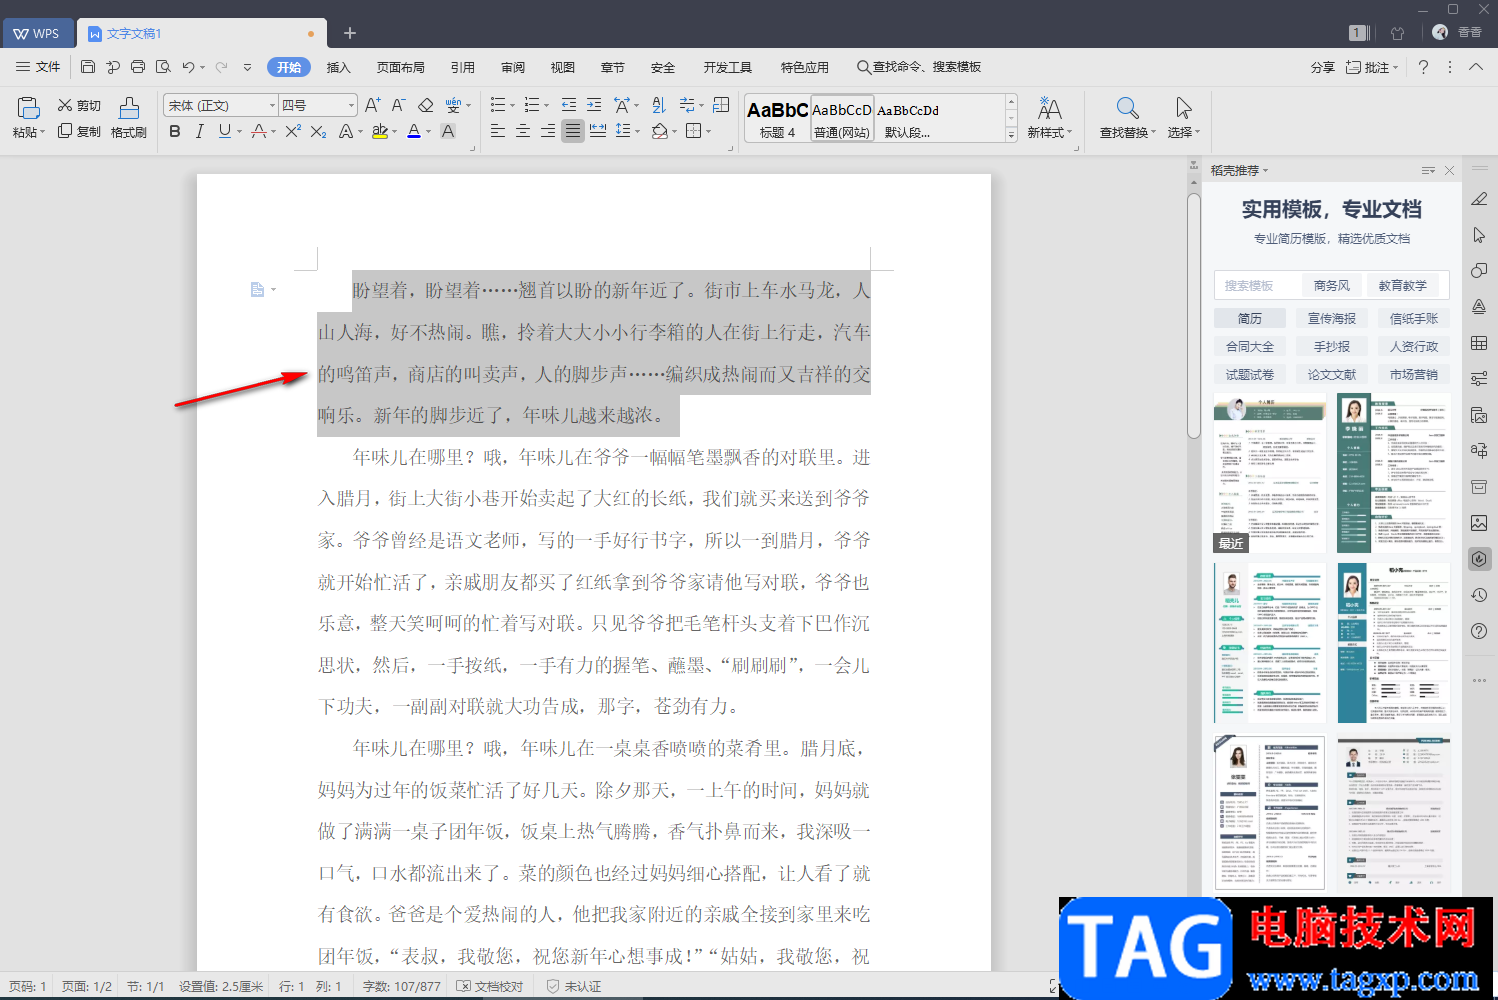Click the Find and Replace magnifier icon
Image resolution: width=1498 pixels, height=1000 pixels.
click(x=1127, y=108)
